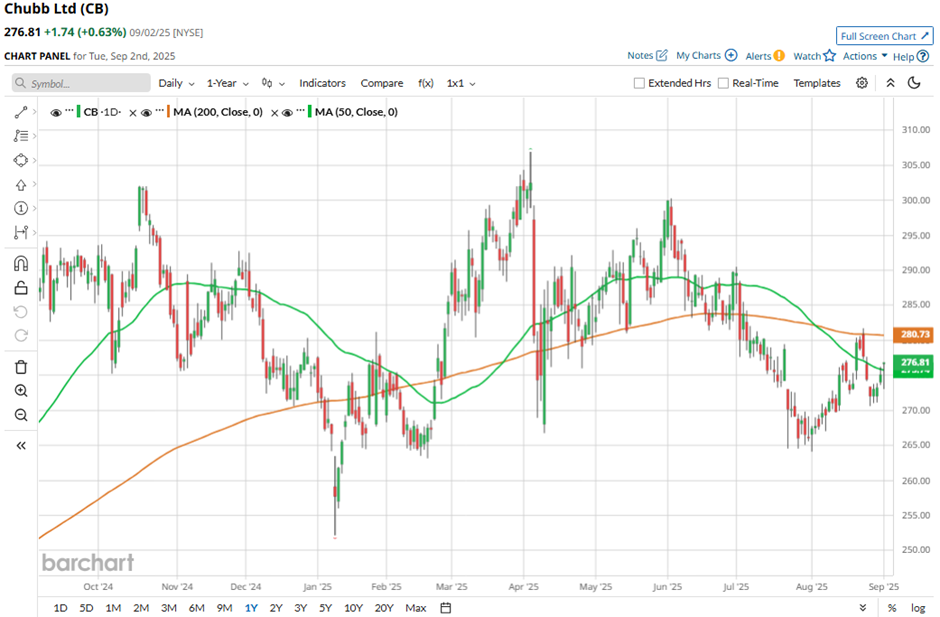The width and height of the screenshot is (940, 617).
Task: Click the Watch link
Action: pyautogui.click(x=807, y=56)
